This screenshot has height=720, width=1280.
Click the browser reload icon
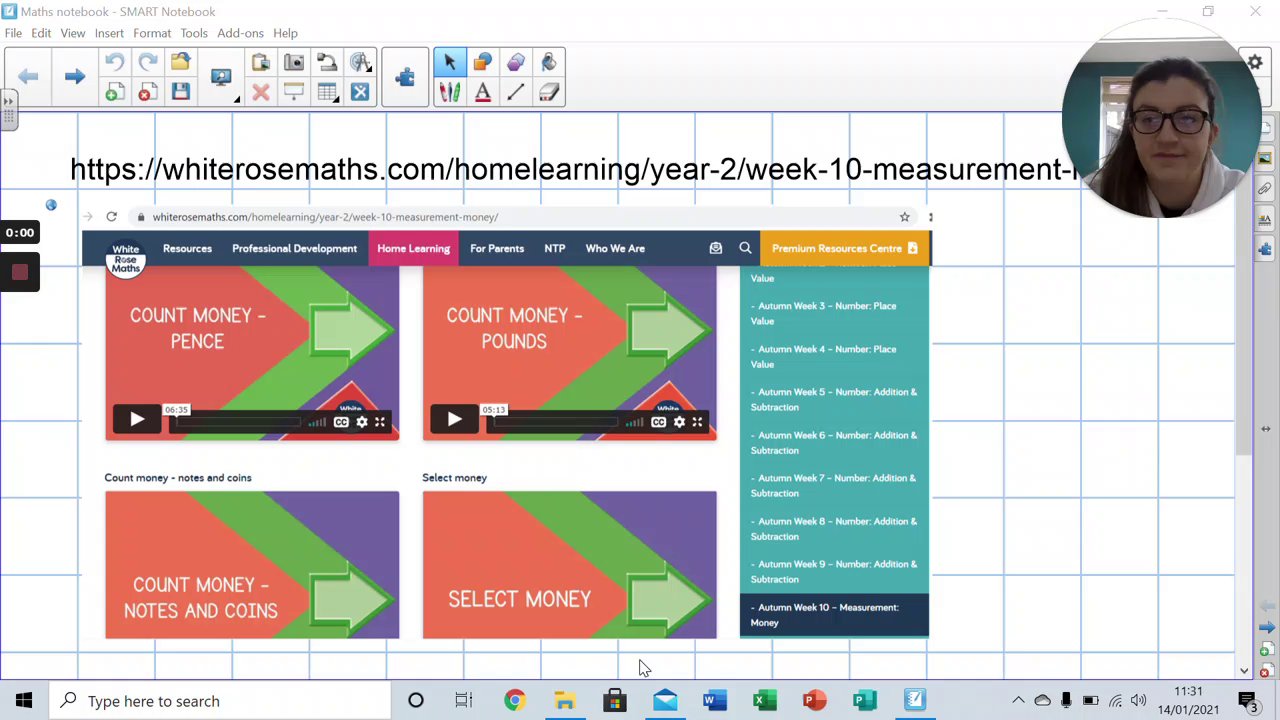(x=111, y=217)
